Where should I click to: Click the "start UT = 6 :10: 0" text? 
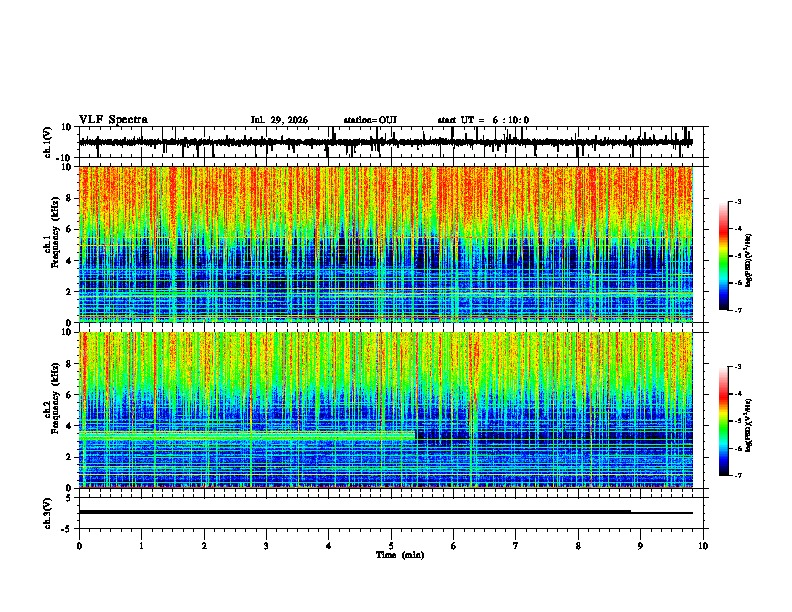(x=483, y=120)
